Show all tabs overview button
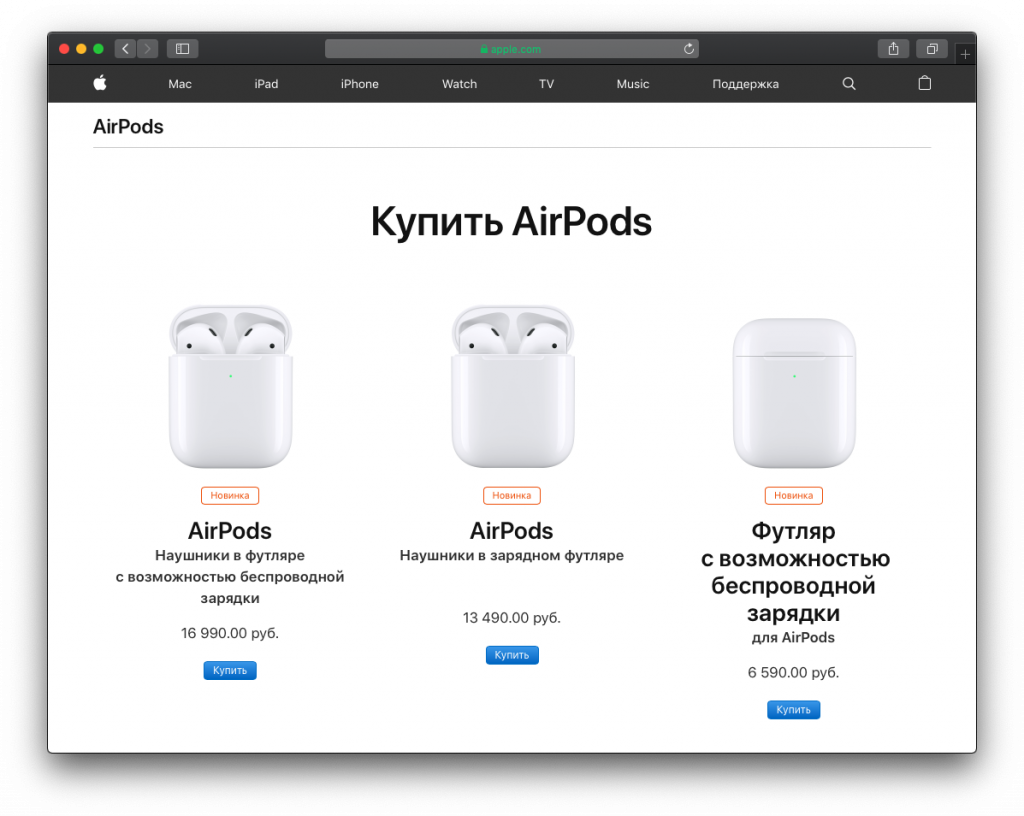 pos(932,49)
